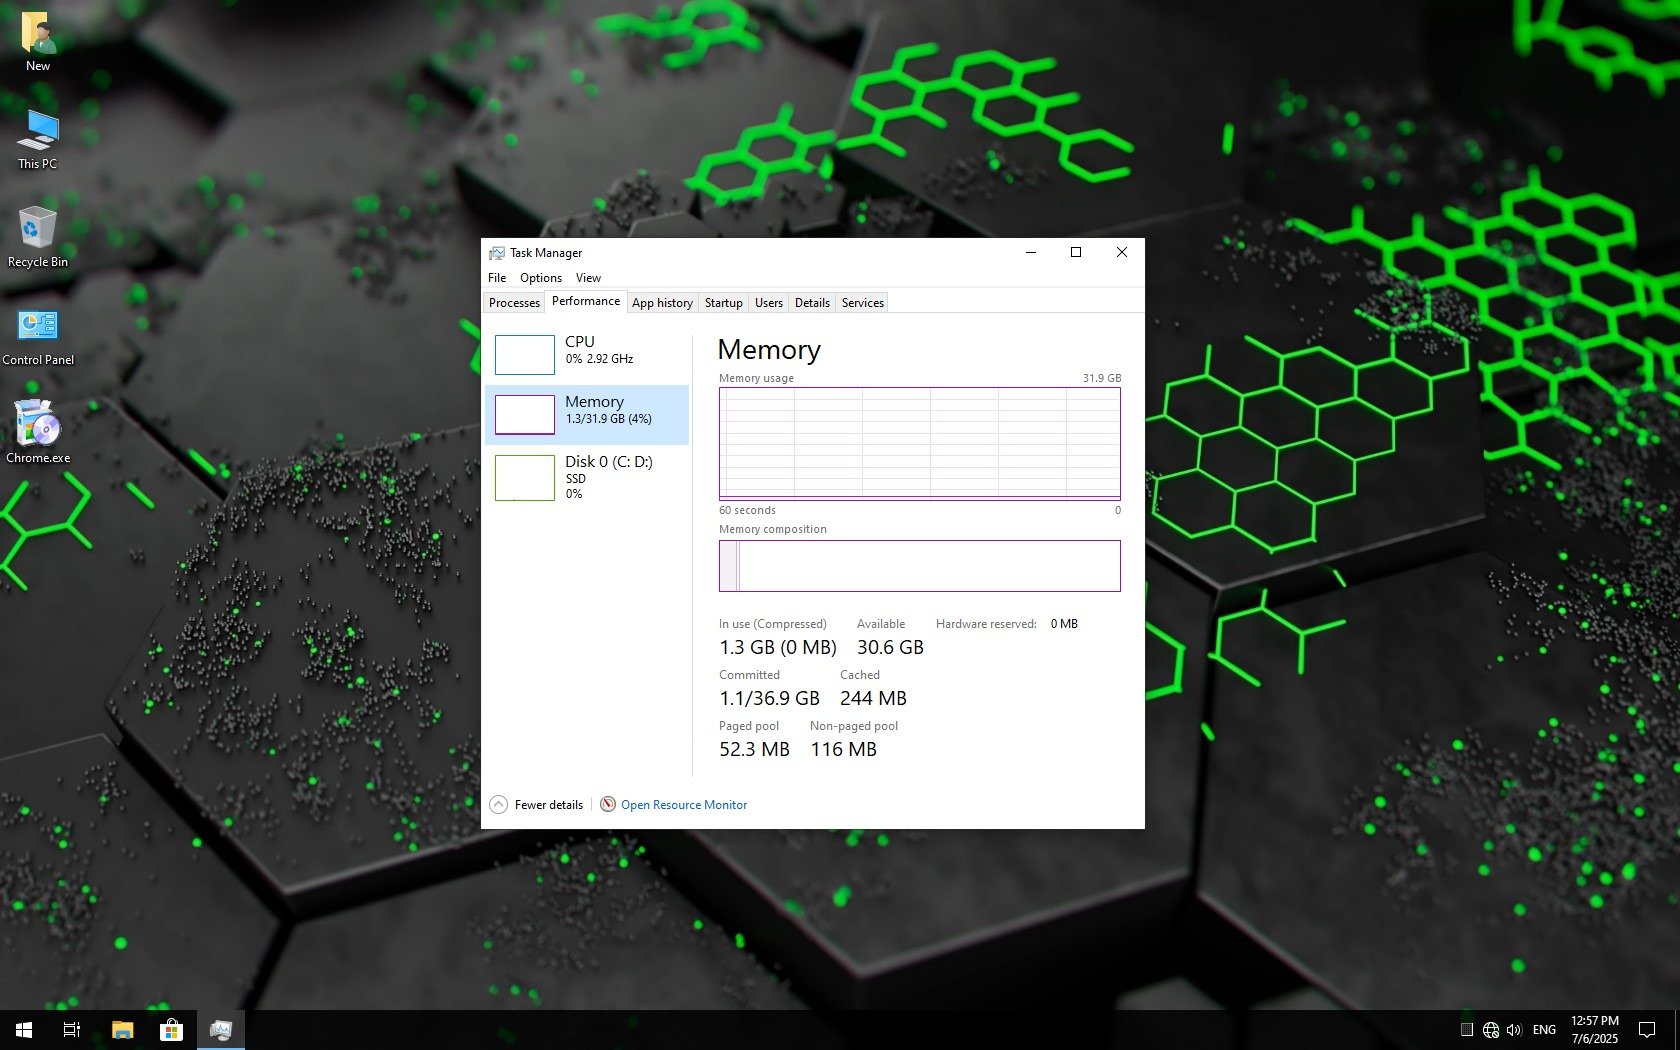Click the Available value 30.6 GB
The width and height of the screenshot is (1680, 1050).
(890, 647)
